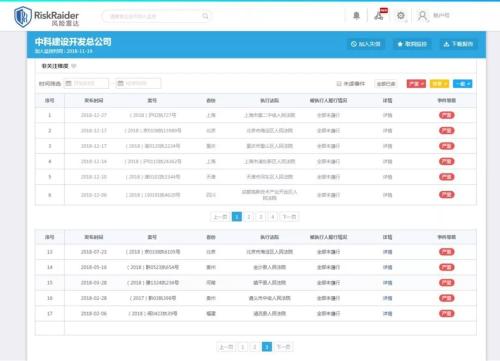Click previous page in upper table pagination
The image size is (500, 361).
(x=220, y=217)
